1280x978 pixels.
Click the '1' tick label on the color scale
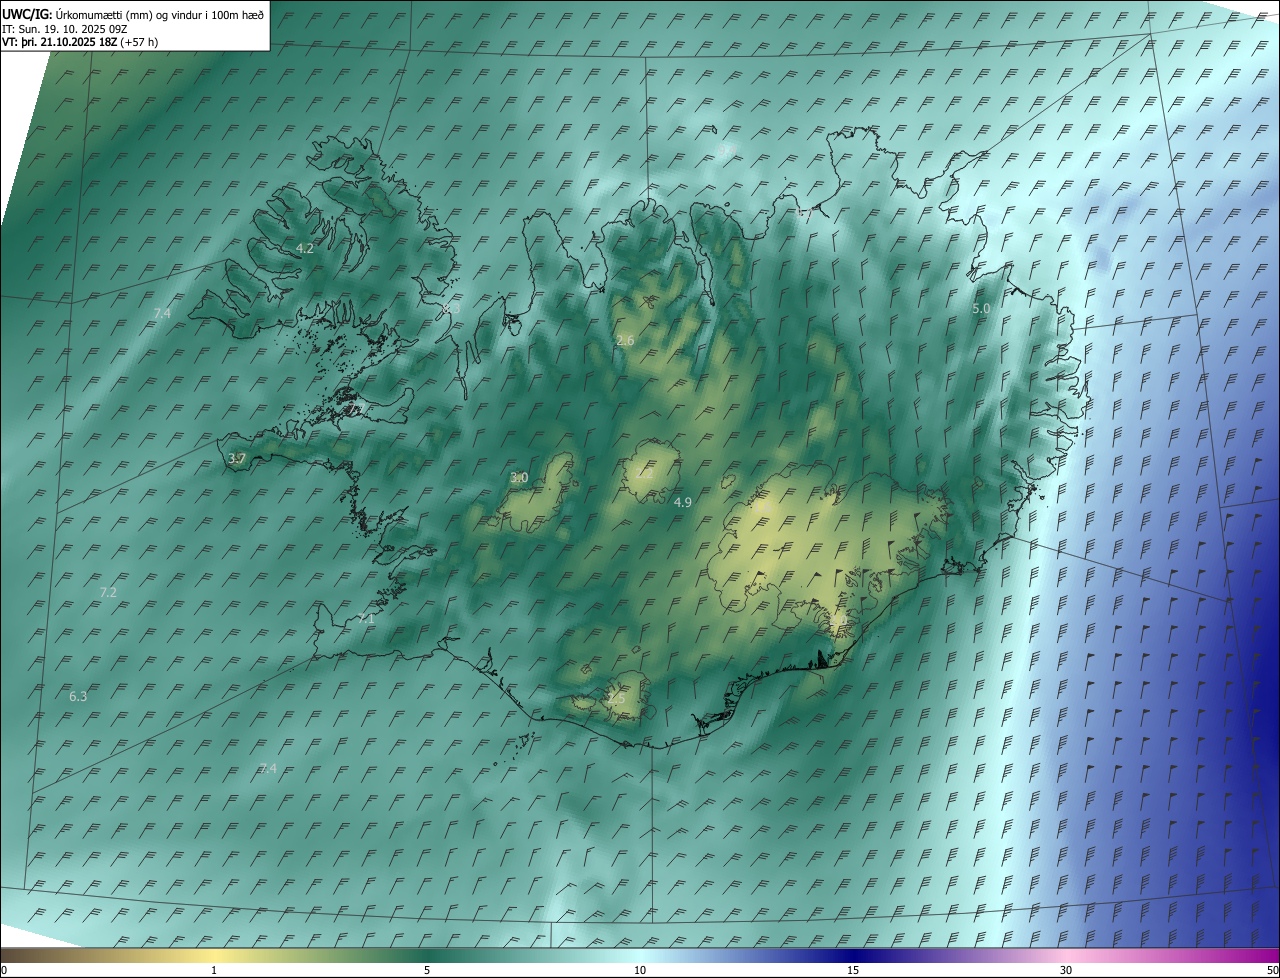pos(214,970)
